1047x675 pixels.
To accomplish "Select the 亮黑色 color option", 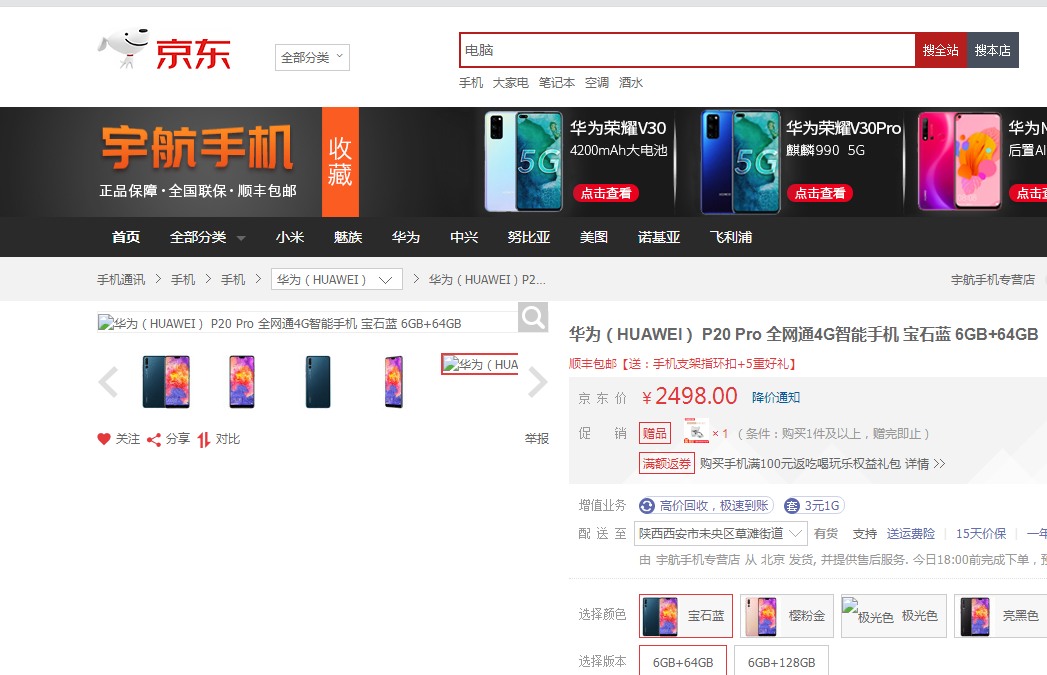I will 1000,616.
